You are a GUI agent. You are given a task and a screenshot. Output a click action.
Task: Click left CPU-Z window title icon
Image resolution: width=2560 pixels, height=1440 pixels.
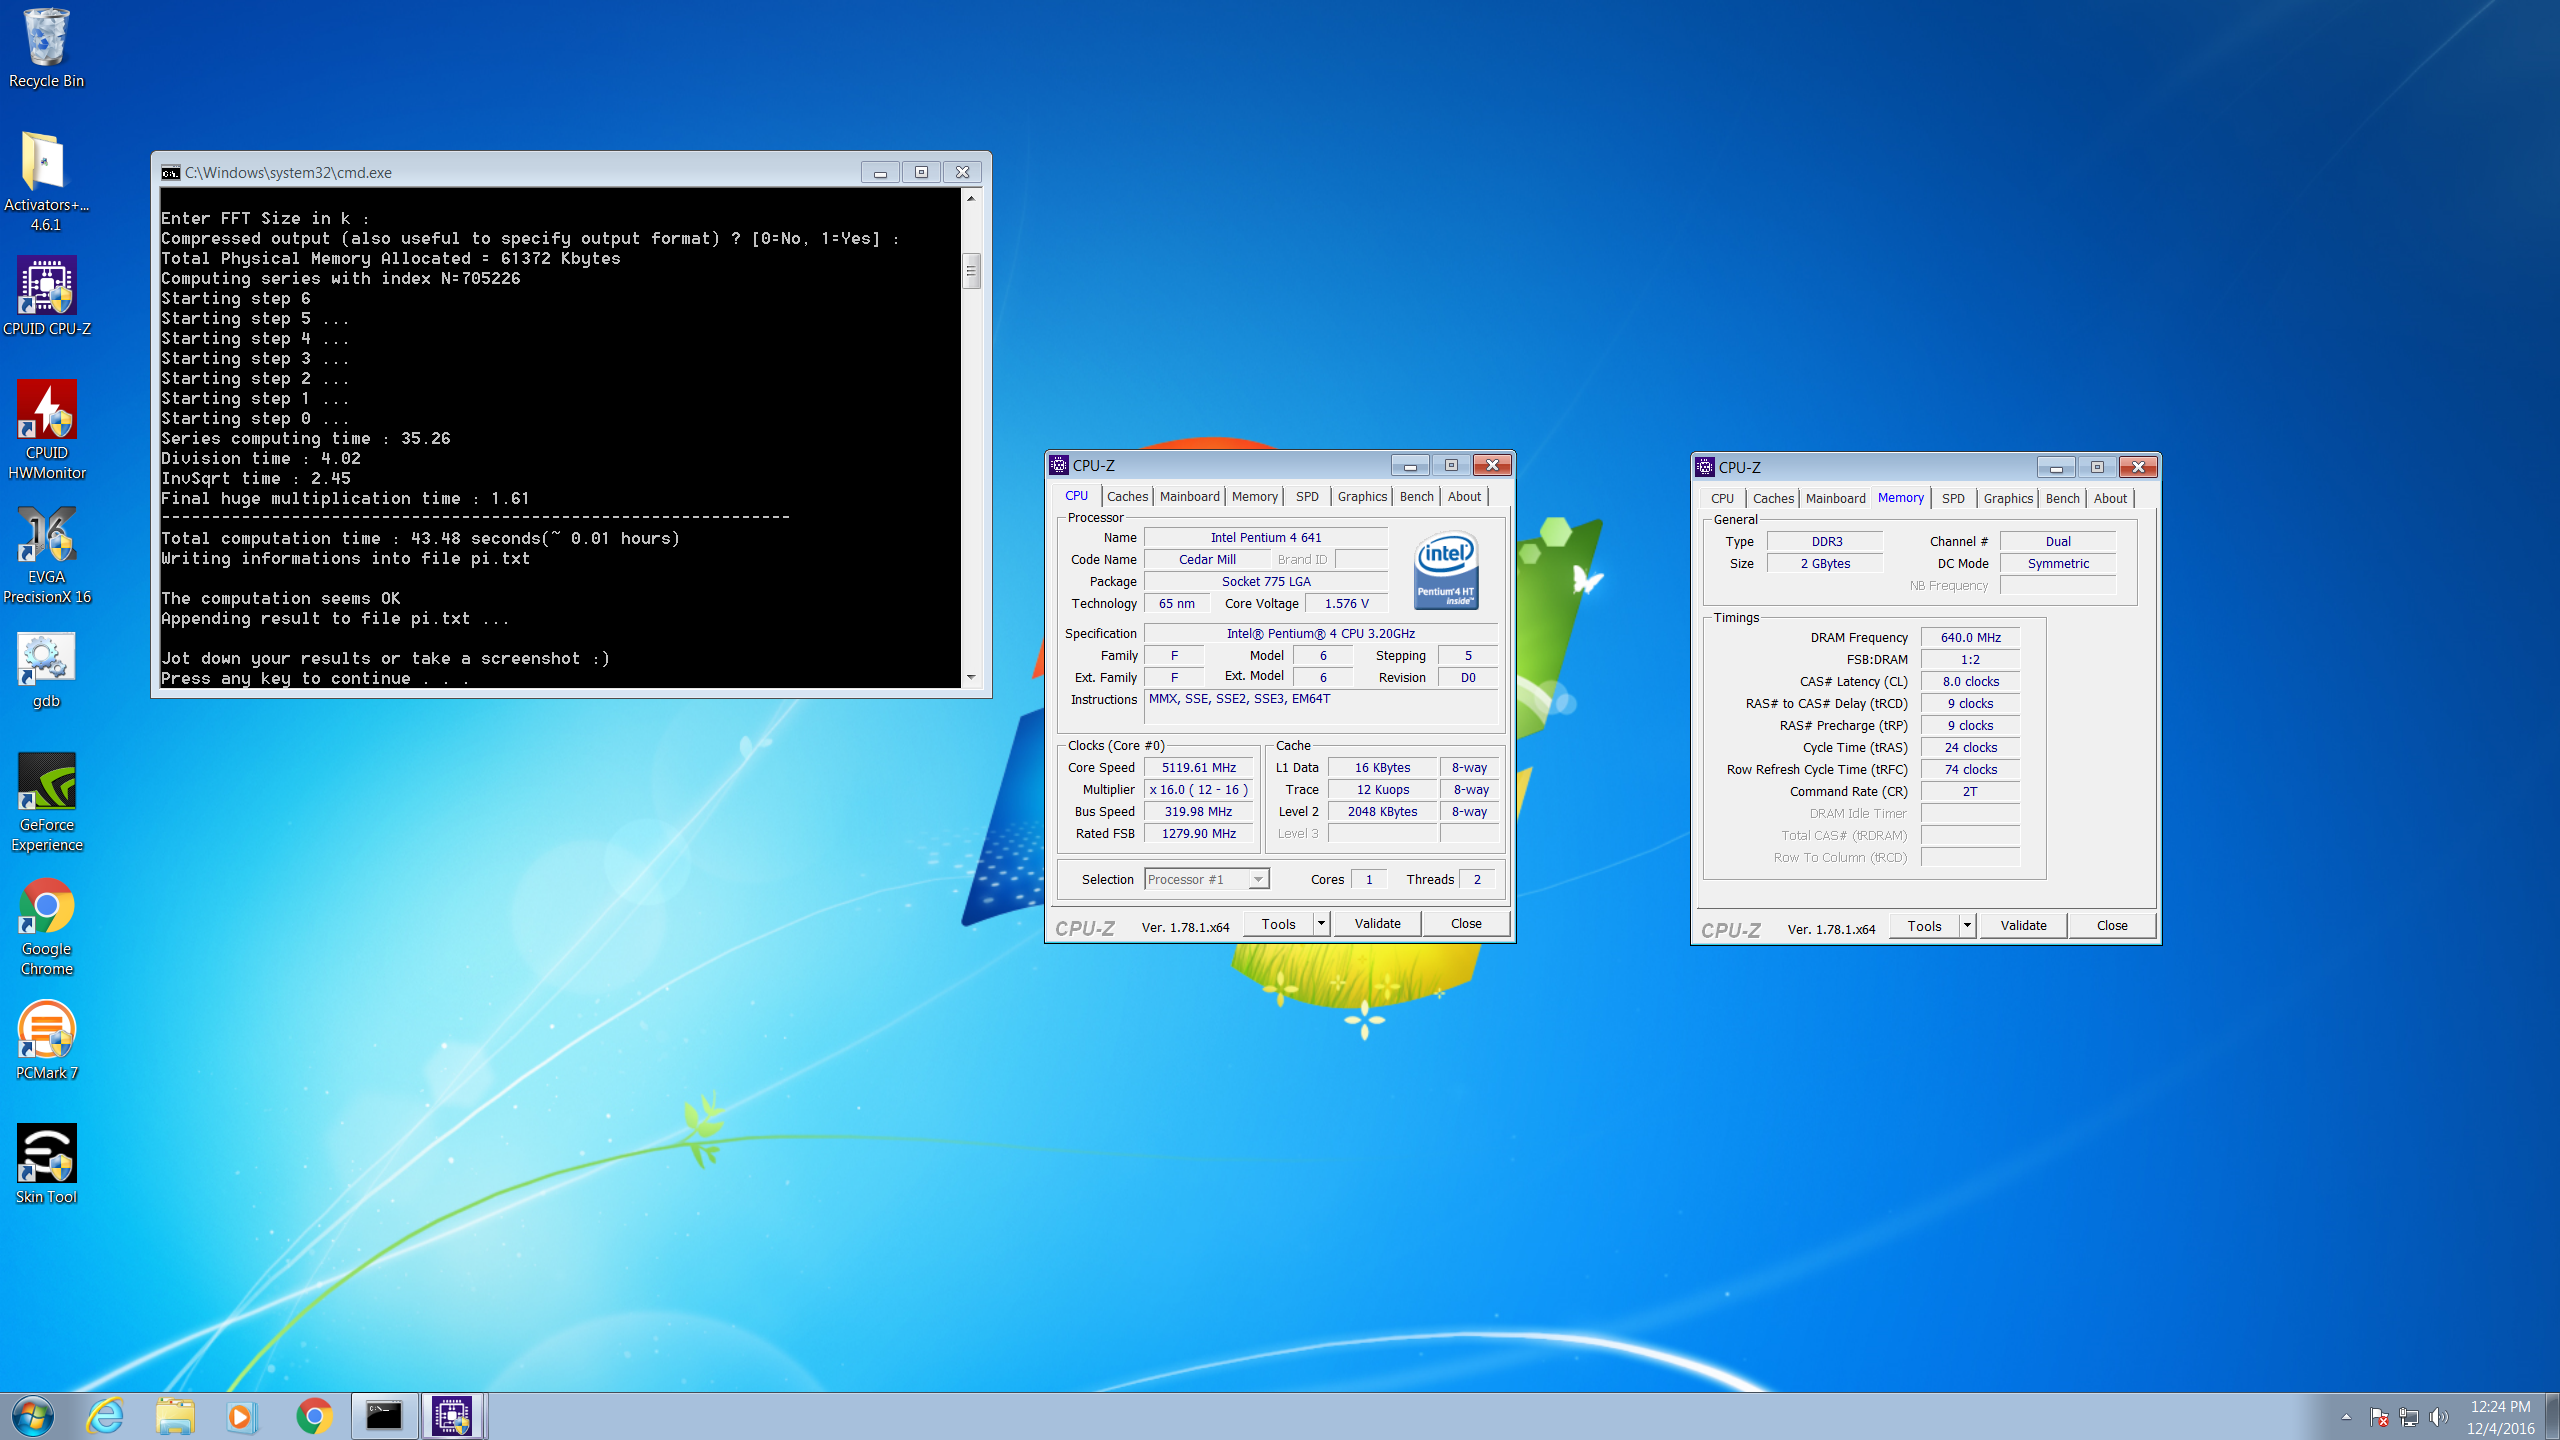(x=1059, y=465)
